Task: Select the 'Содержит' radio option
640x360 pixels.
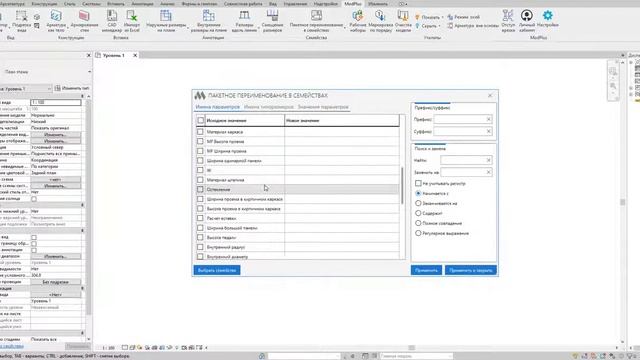Action: point(418,213)
